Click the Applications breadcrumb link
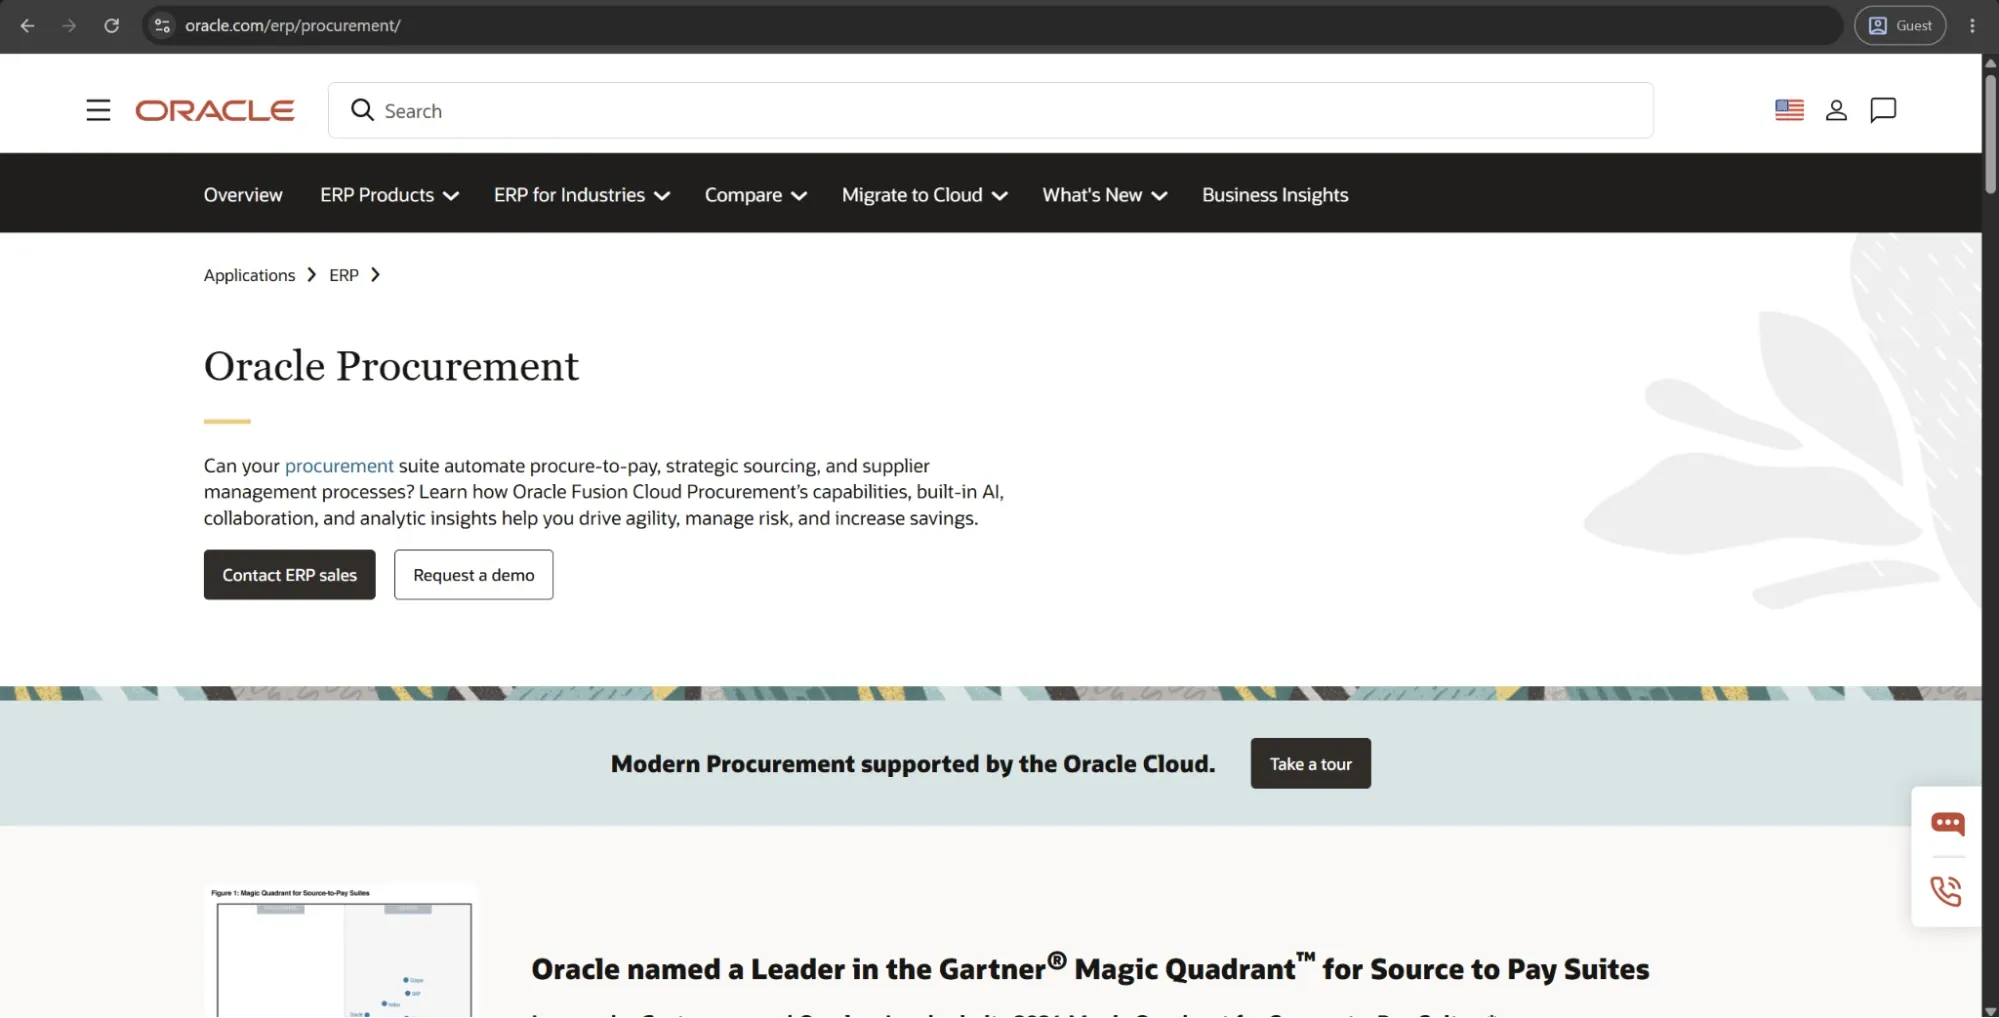Screen dimensions: 1999x1018 tap(249, 275)
